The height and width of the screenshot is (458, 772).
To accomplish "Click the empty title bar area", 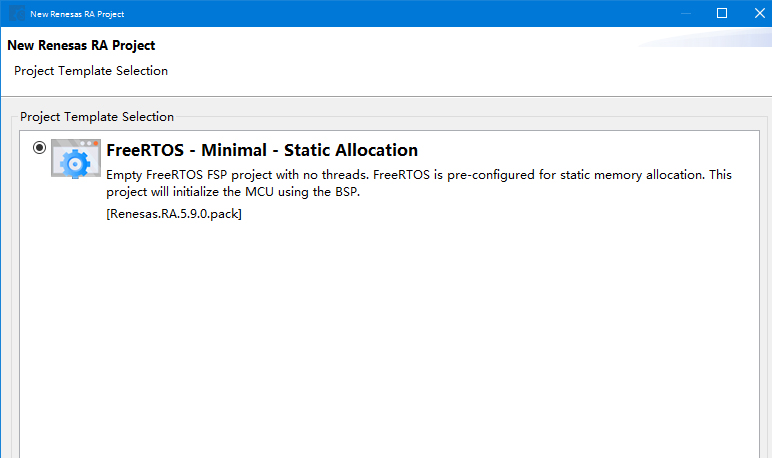I will click(400, 13).
